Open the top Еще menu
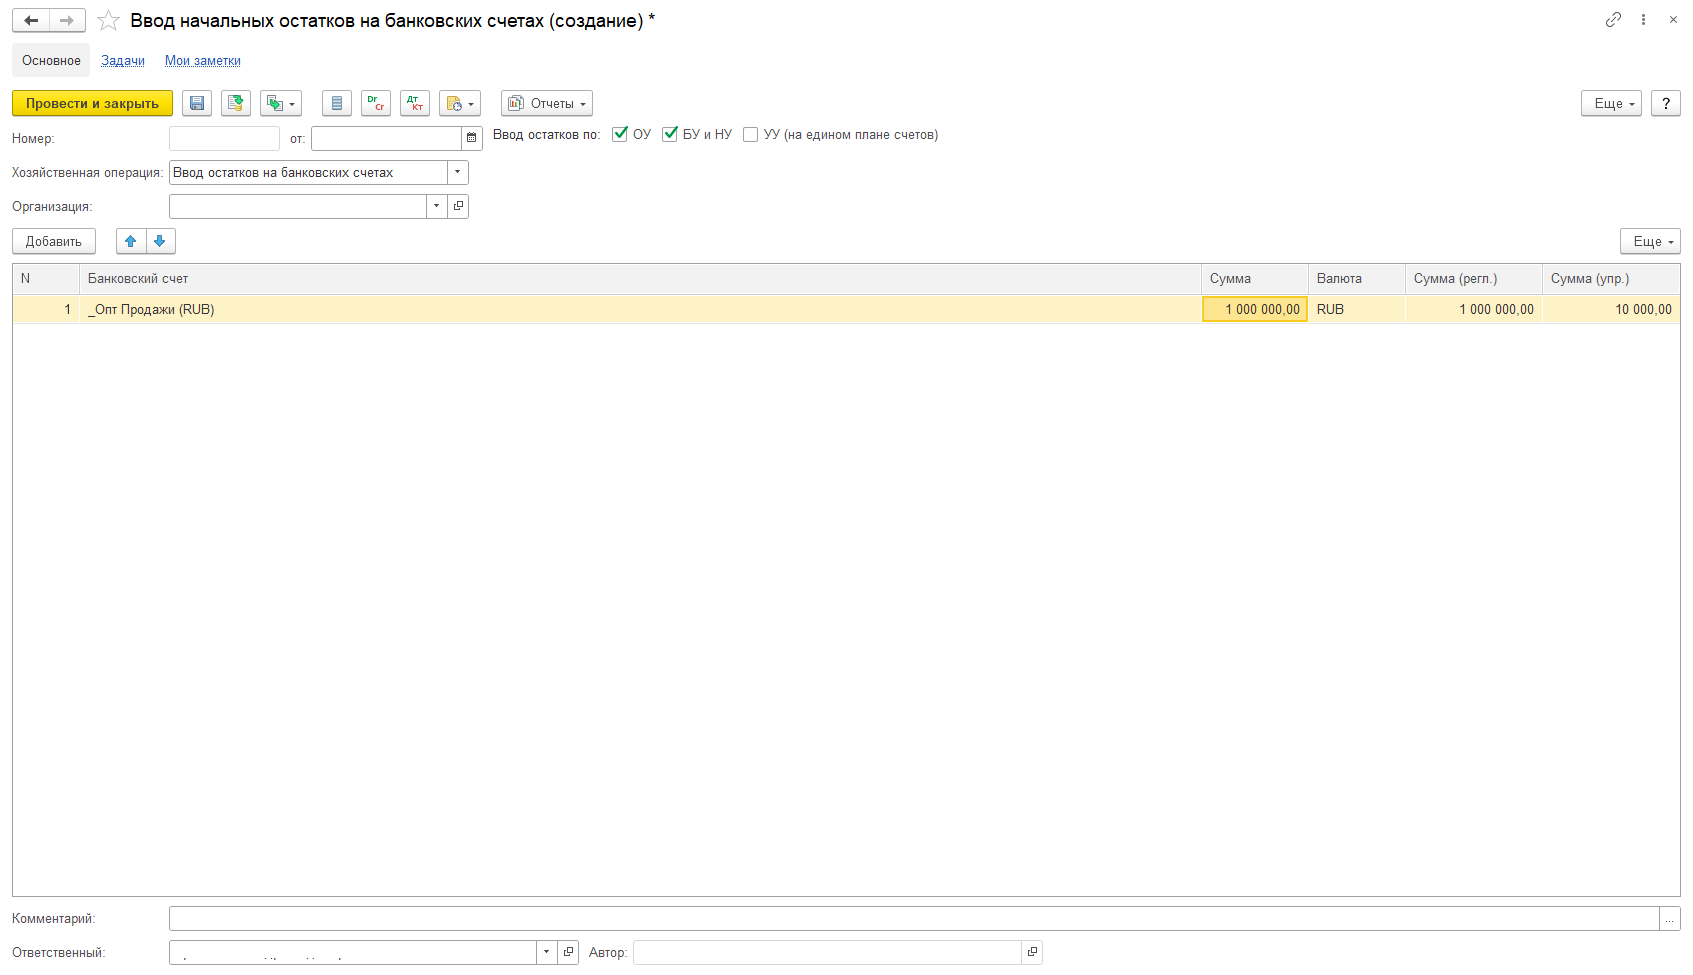 1611,103
